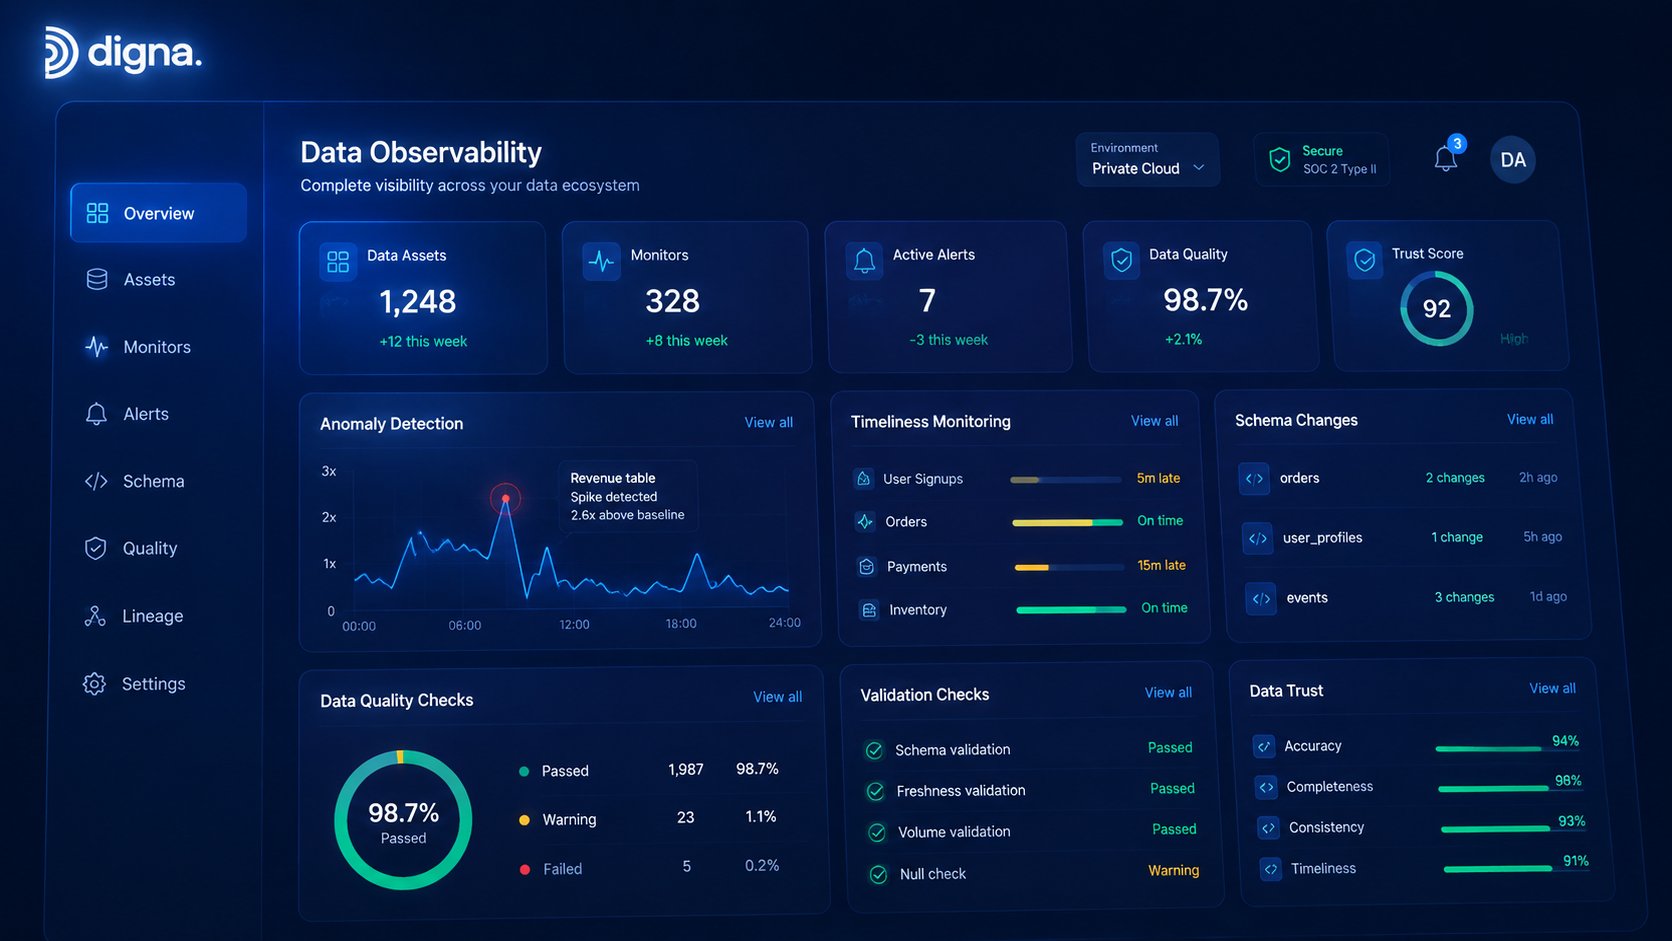Click the '2 changes' text for orders
Viewport: 1672px width, 941px height.
point(1455,478)
